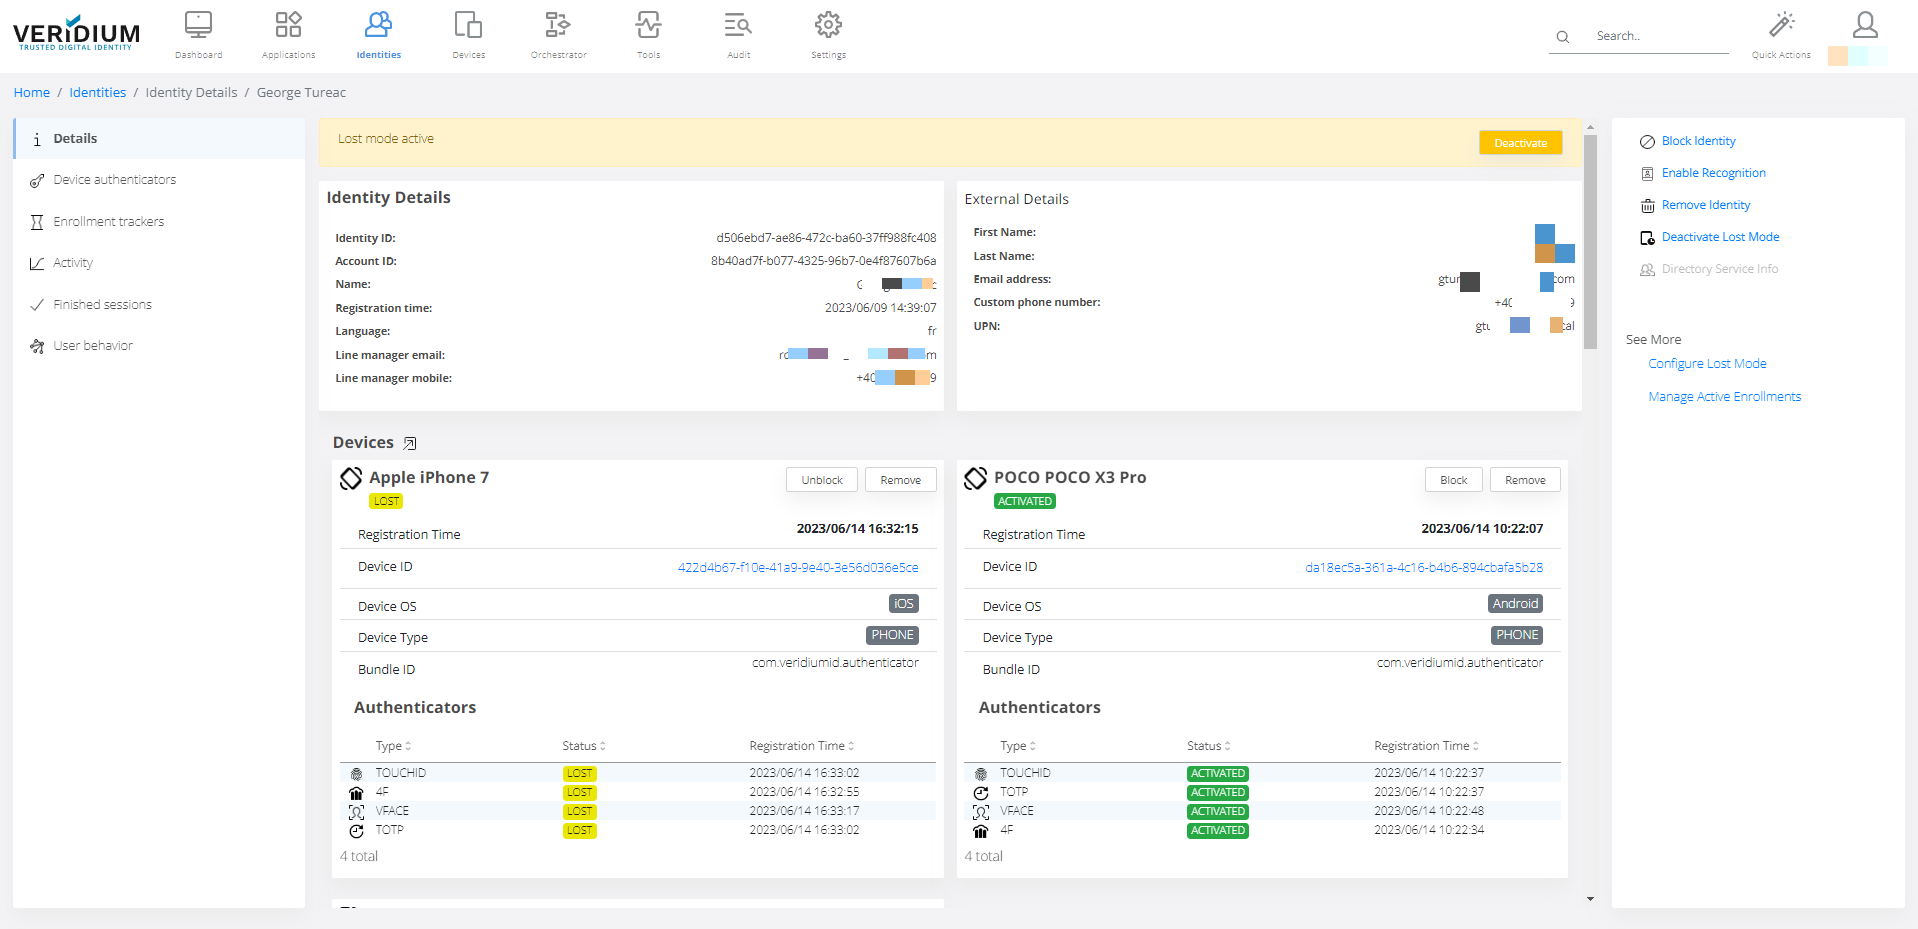
Task: Open Enrollment trackers in sidebar
Action: coord(108,222)
